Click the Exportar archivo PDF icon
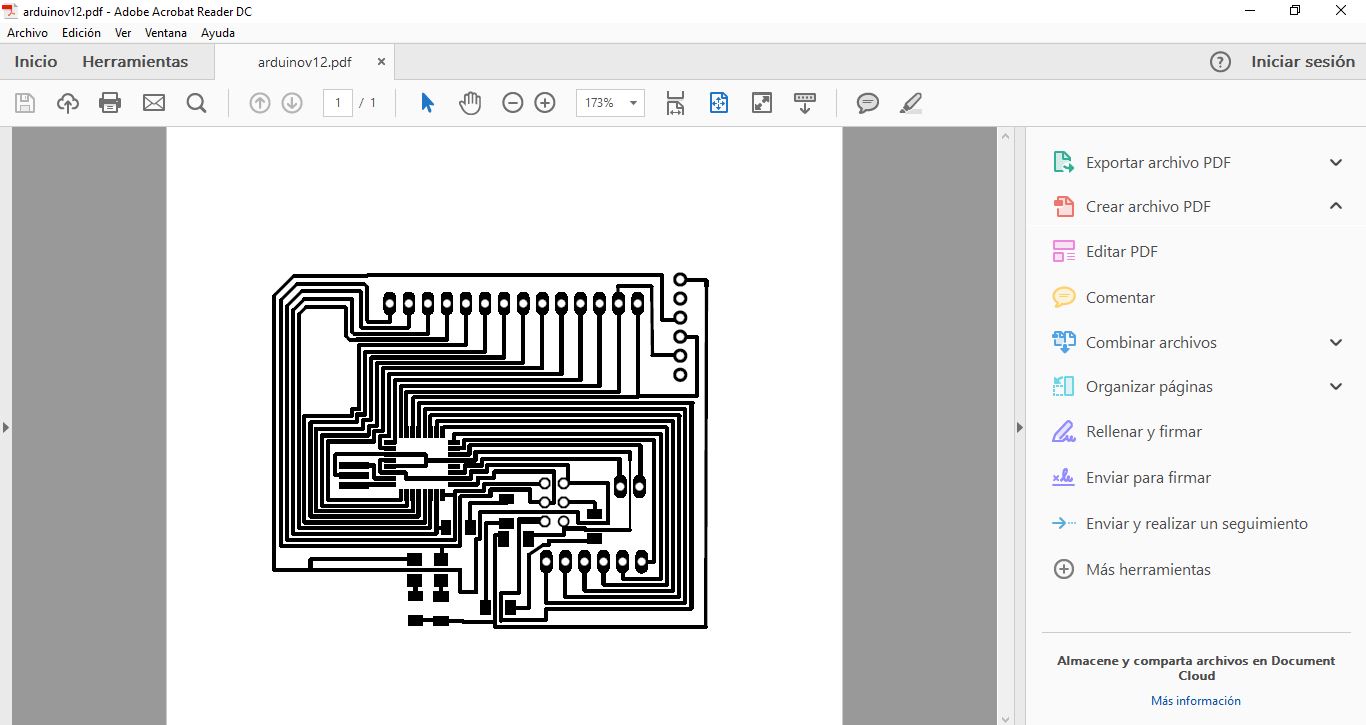 [1064, 162]
